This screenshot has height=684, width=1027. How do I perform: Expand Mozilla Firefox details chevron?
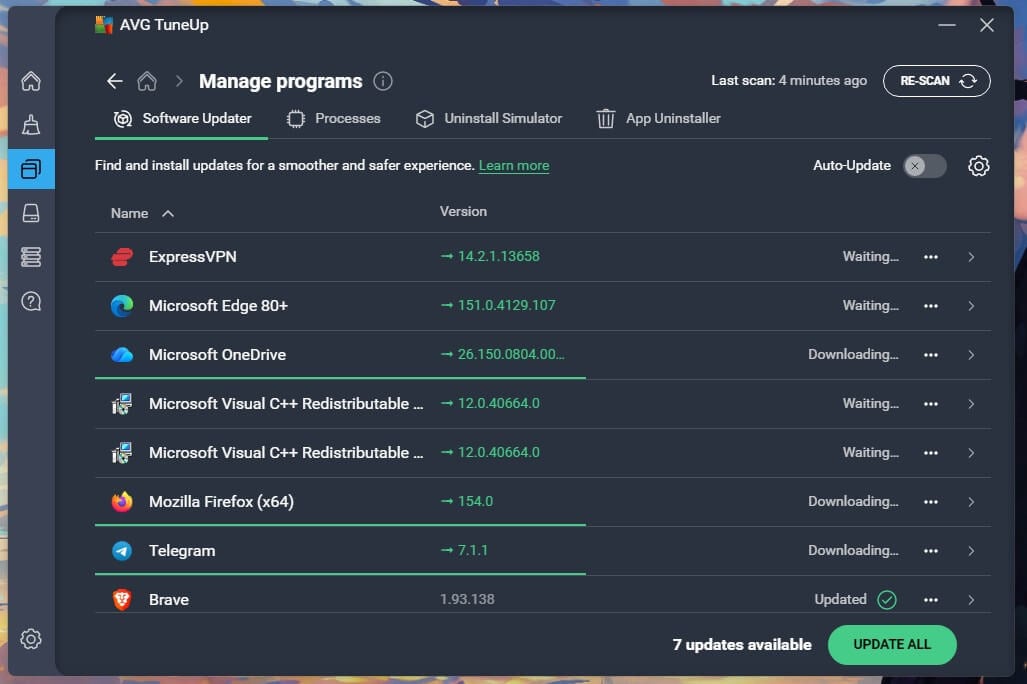point(971,502)
